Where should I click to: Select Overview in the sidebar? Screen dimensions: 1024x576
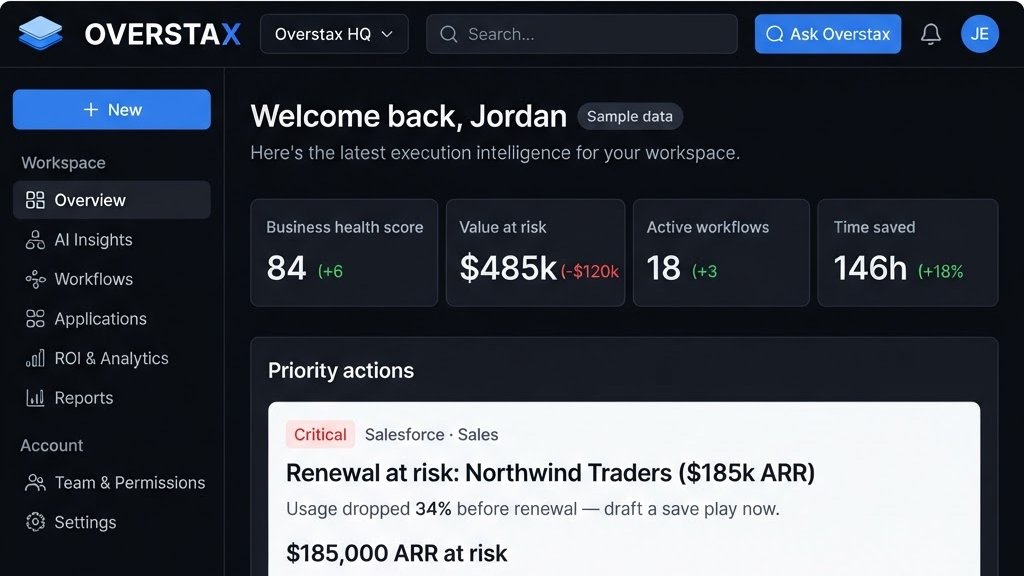[x=112, y=200]
